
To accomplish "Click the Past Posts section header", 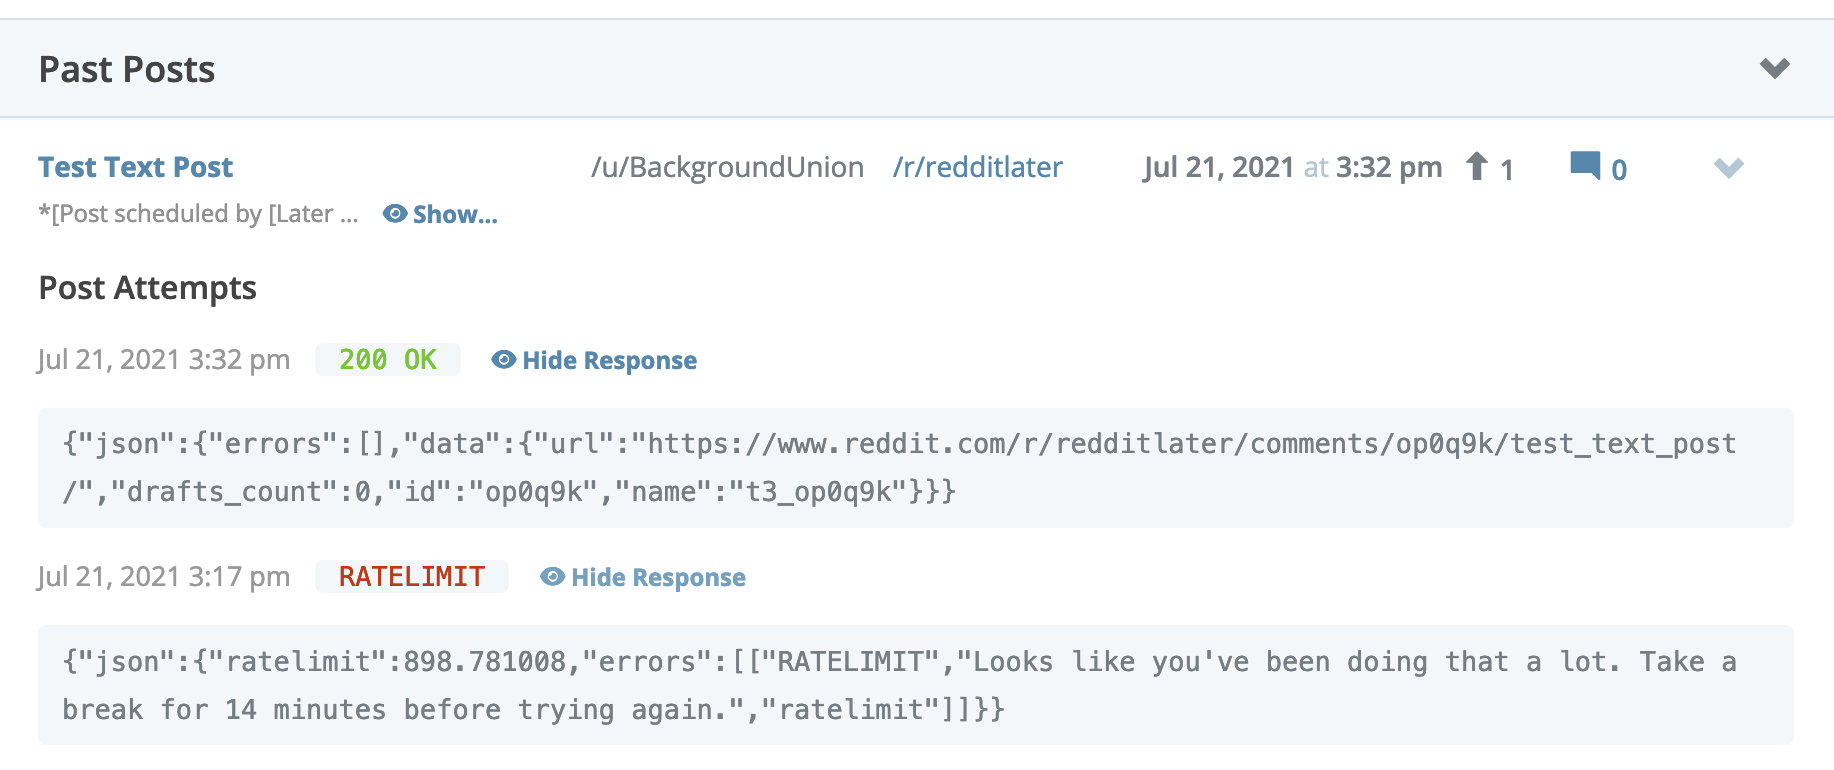I will point(127,69).
